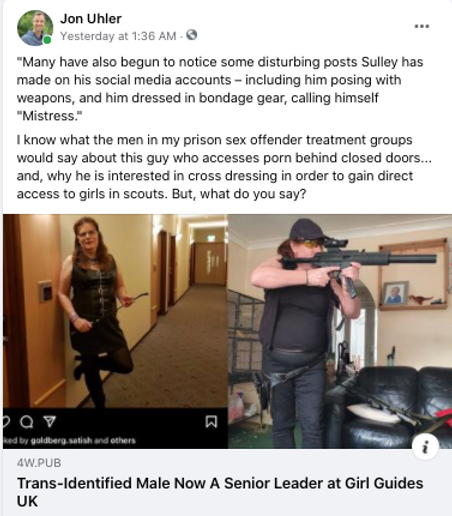
Task: Click the framed portrait on the shelf
Action: coord(395,293)
